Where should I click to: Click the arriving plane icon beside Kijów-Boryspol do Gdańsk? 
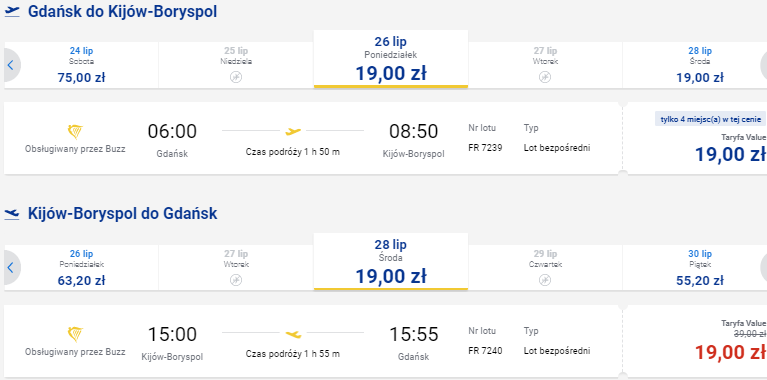click(x=12, y=214)
